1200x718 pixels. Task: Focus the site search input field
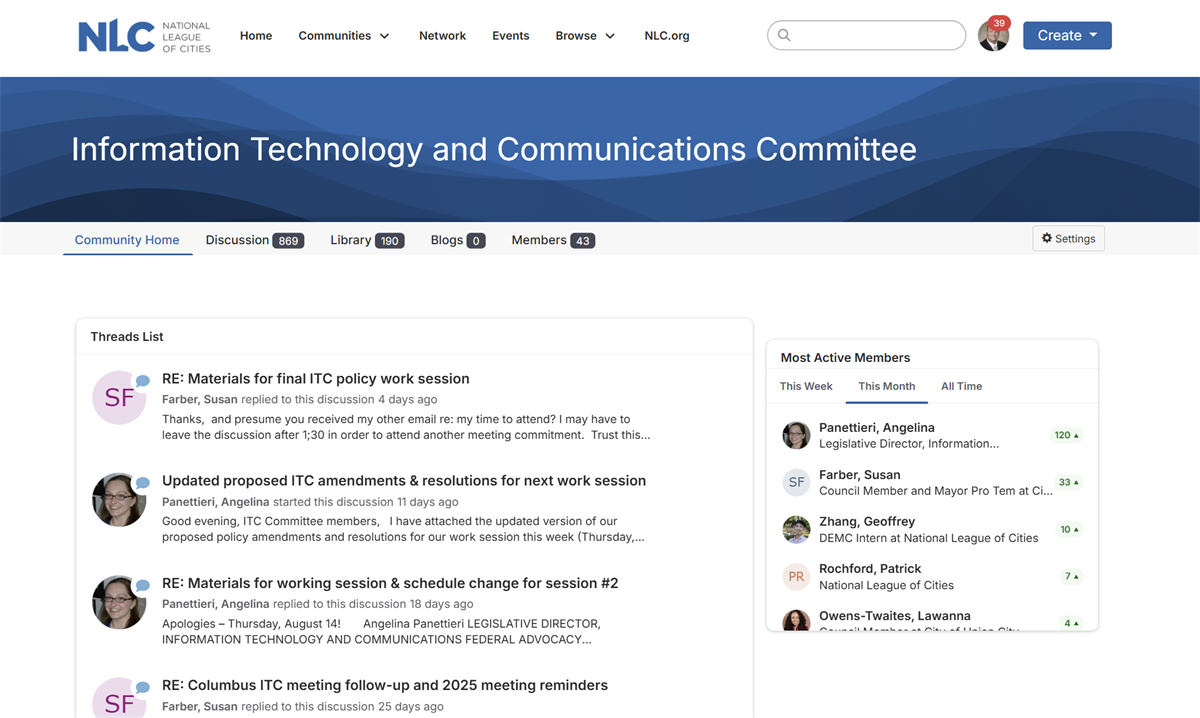coord(866,35)
